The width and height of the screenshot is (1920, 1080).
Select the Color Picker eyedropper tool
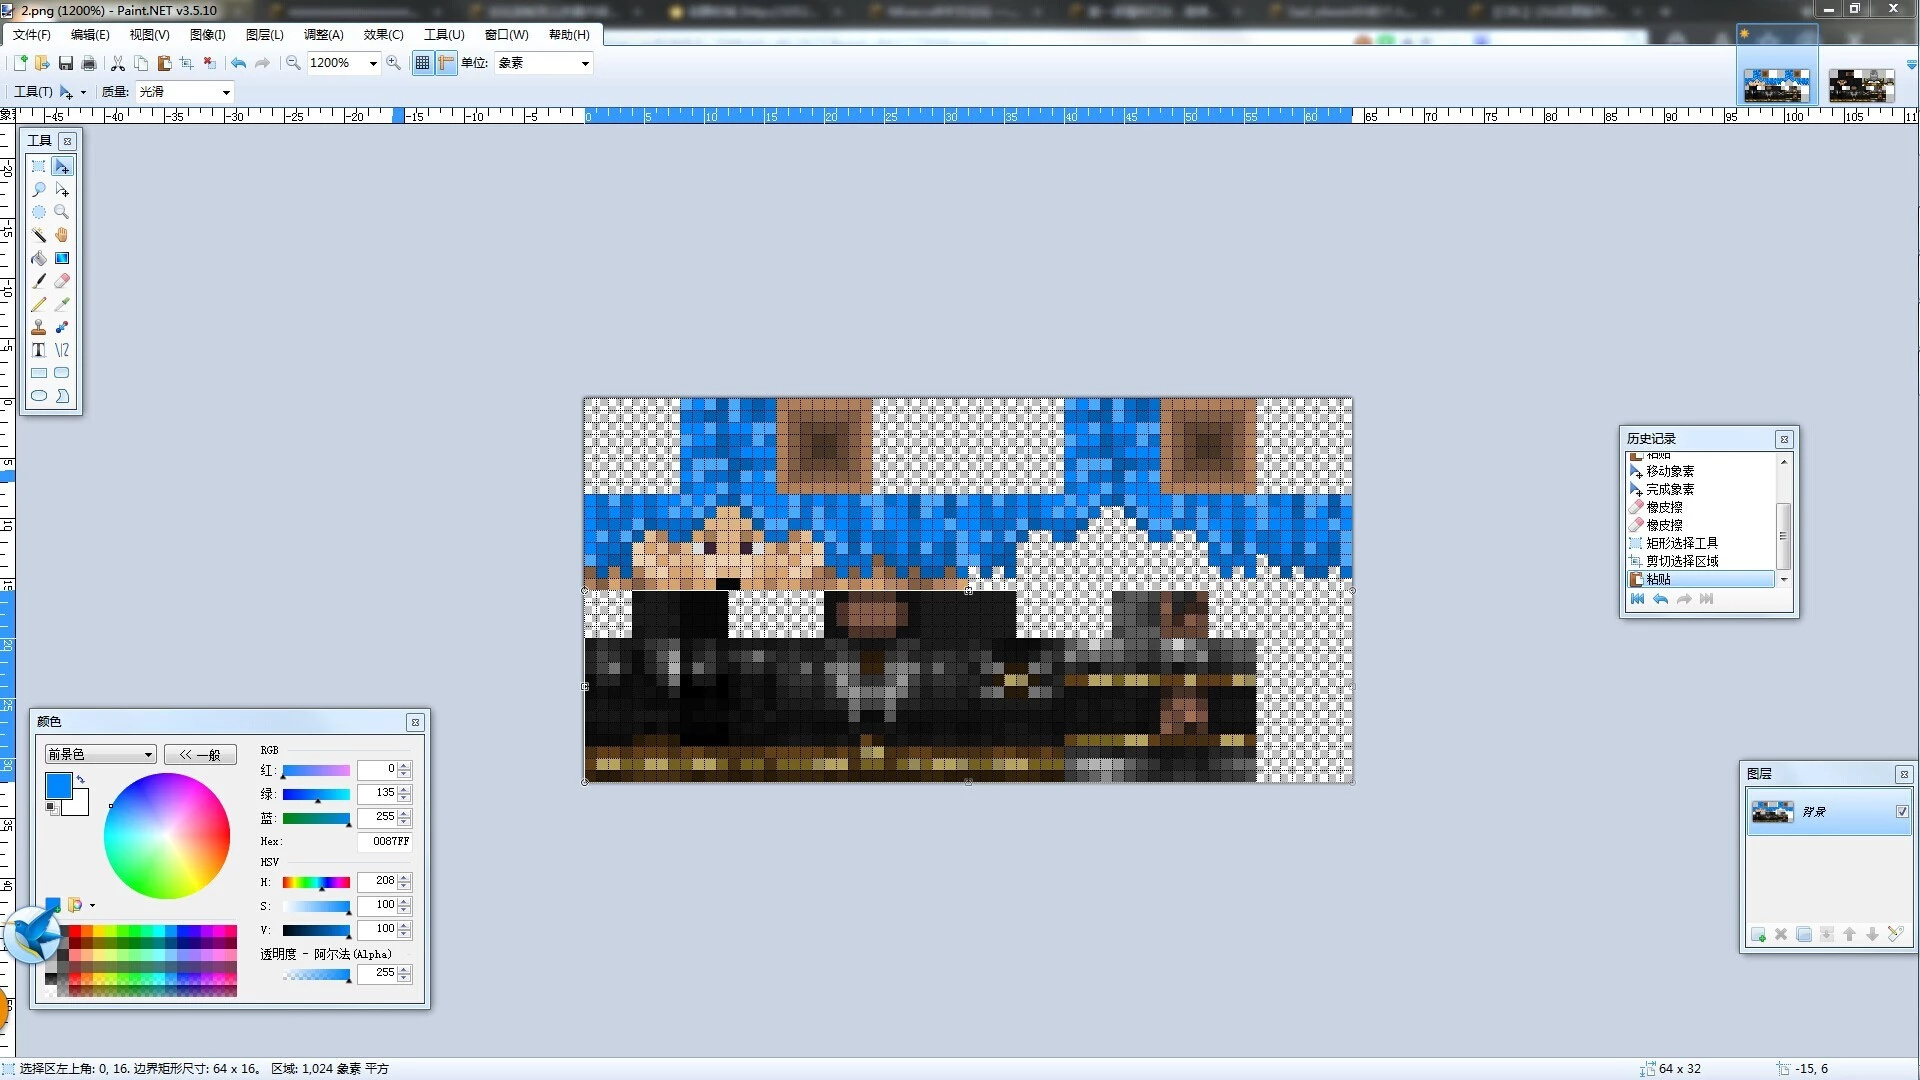[62, 304]
